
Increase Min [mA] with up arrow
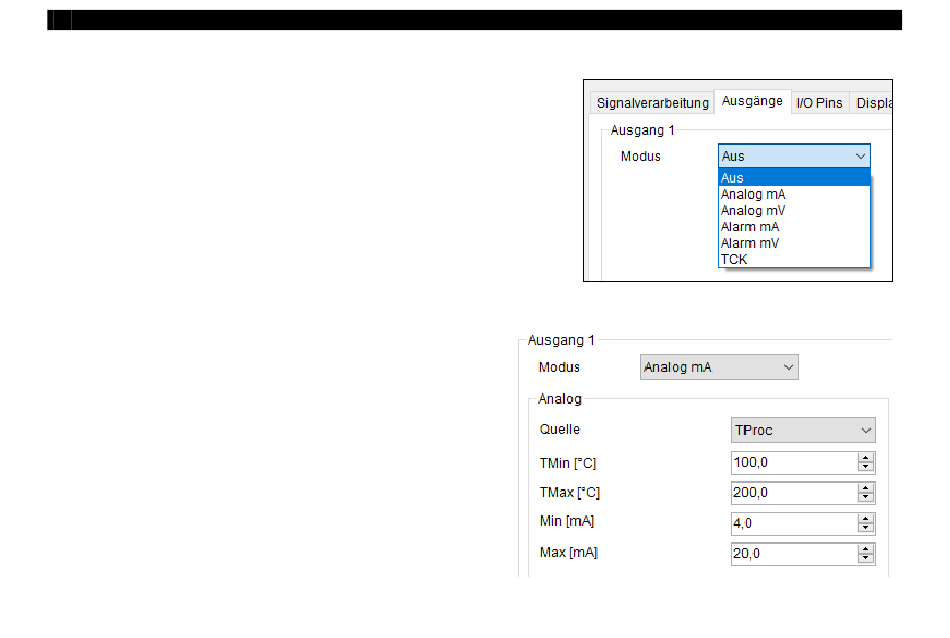(x=866, y=519)
